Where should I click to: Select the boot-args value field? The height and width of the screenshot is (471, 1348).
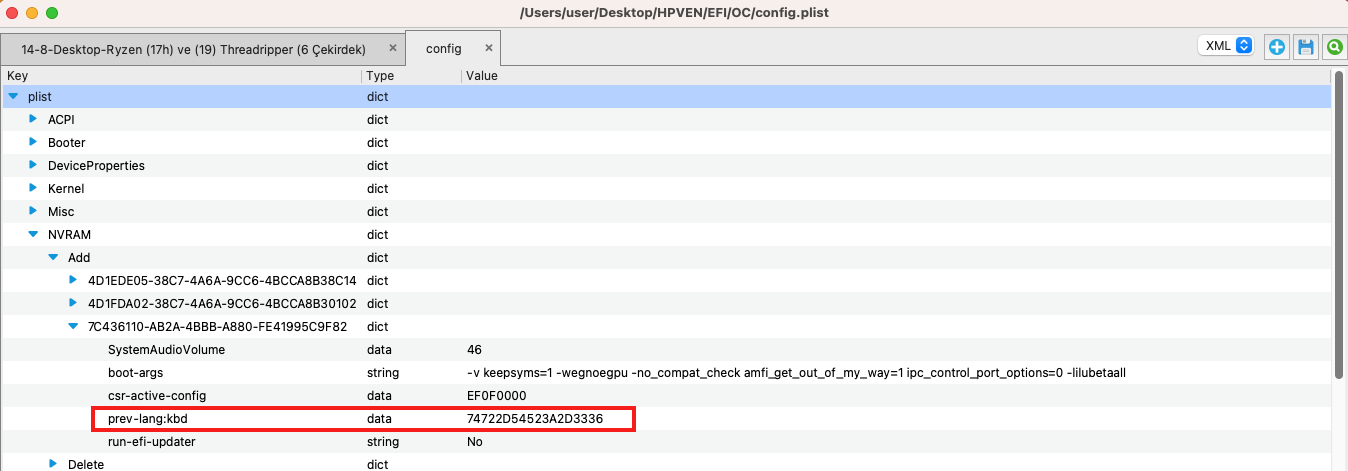coord(795,373)
